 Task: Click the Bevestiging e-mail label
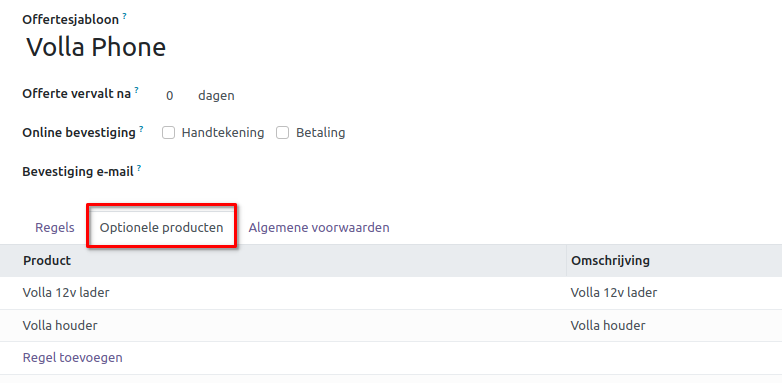click(78, 172)
